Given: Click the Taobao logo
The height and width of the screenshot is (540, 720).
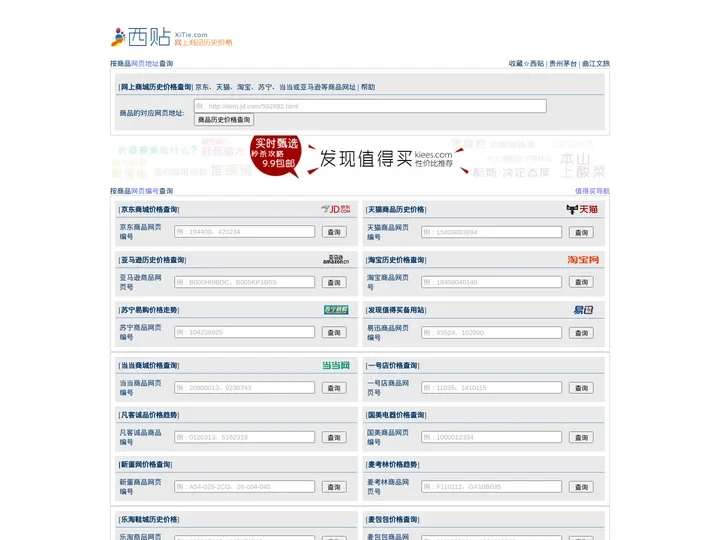Looking at the screenshot, I should (x=583, y=259).
